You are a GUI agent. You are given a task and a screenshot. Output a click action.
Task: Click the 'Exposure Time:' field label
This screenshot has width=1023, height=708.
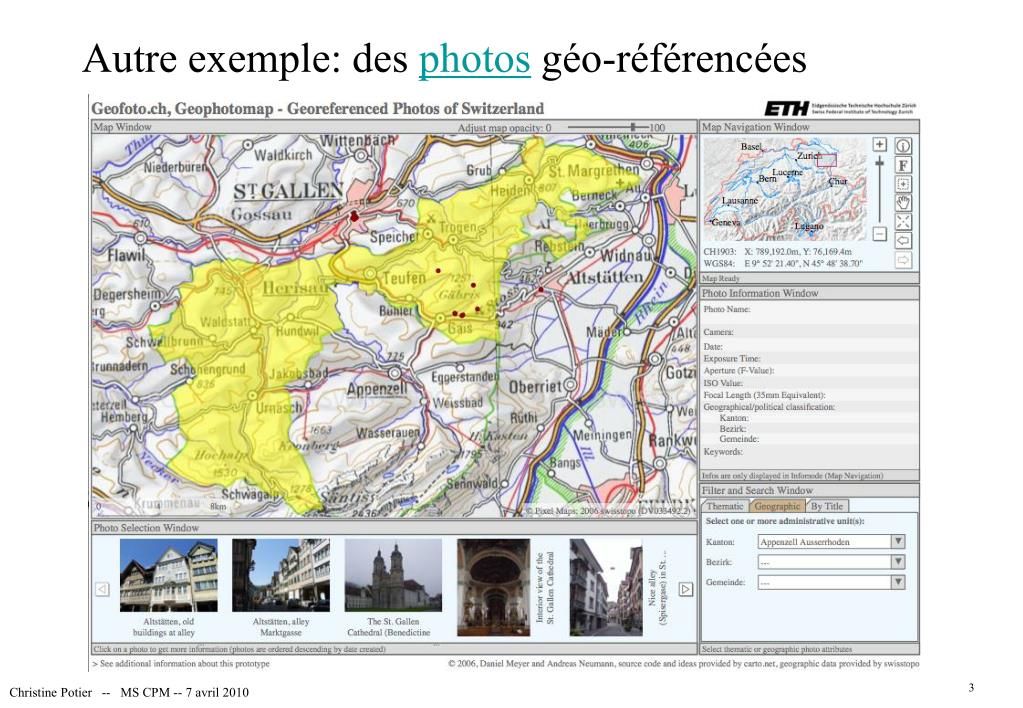click(732, 359)
